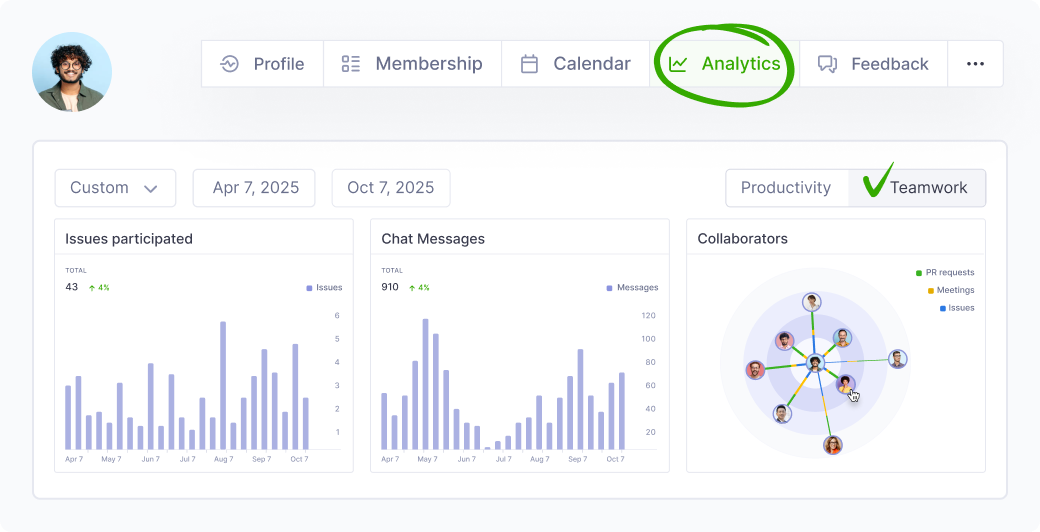Click the Calendar tab icon
Image resolution: width=1040 pixels, height=532 pixels.
tap(529, 64)
